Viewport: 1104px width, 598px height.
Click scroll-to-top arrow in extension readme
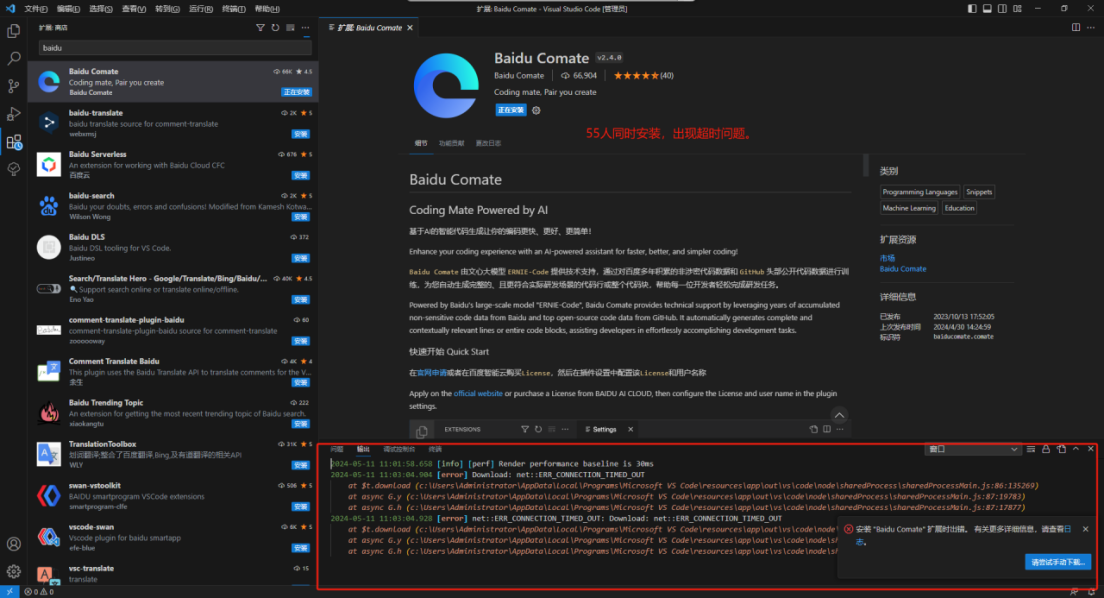pyautogui.click(x=839, y=415)
